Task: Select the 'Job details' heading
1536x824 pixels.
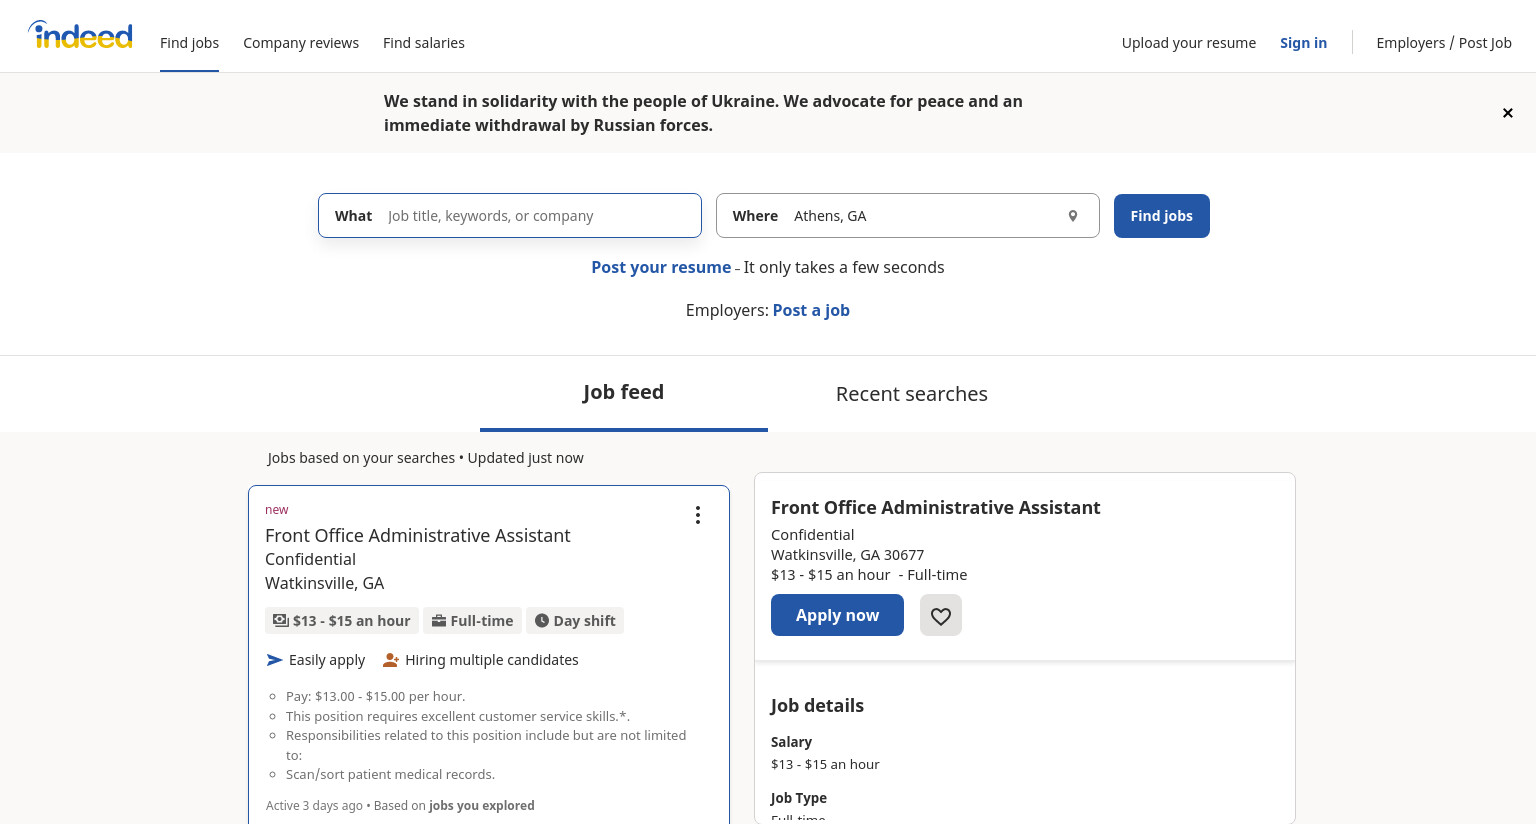Action: click(817, 706)
